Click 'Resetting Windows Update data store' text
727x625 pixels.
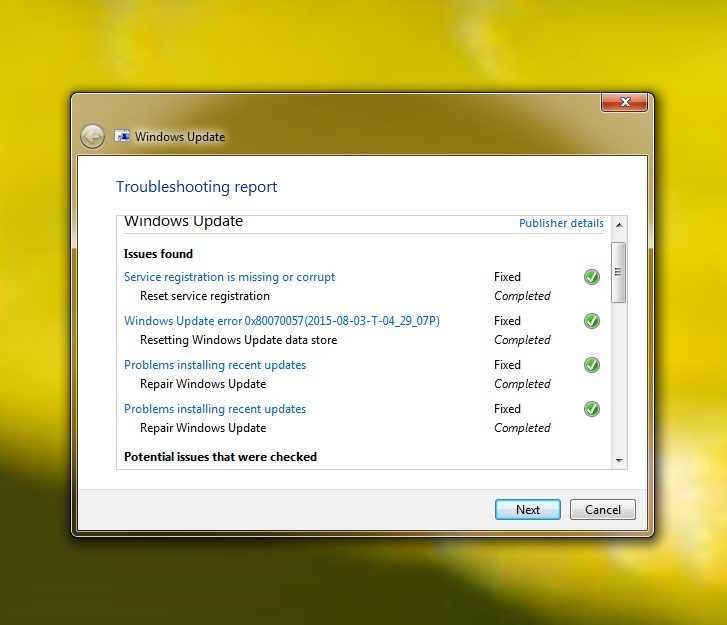[x=238, y=340]
